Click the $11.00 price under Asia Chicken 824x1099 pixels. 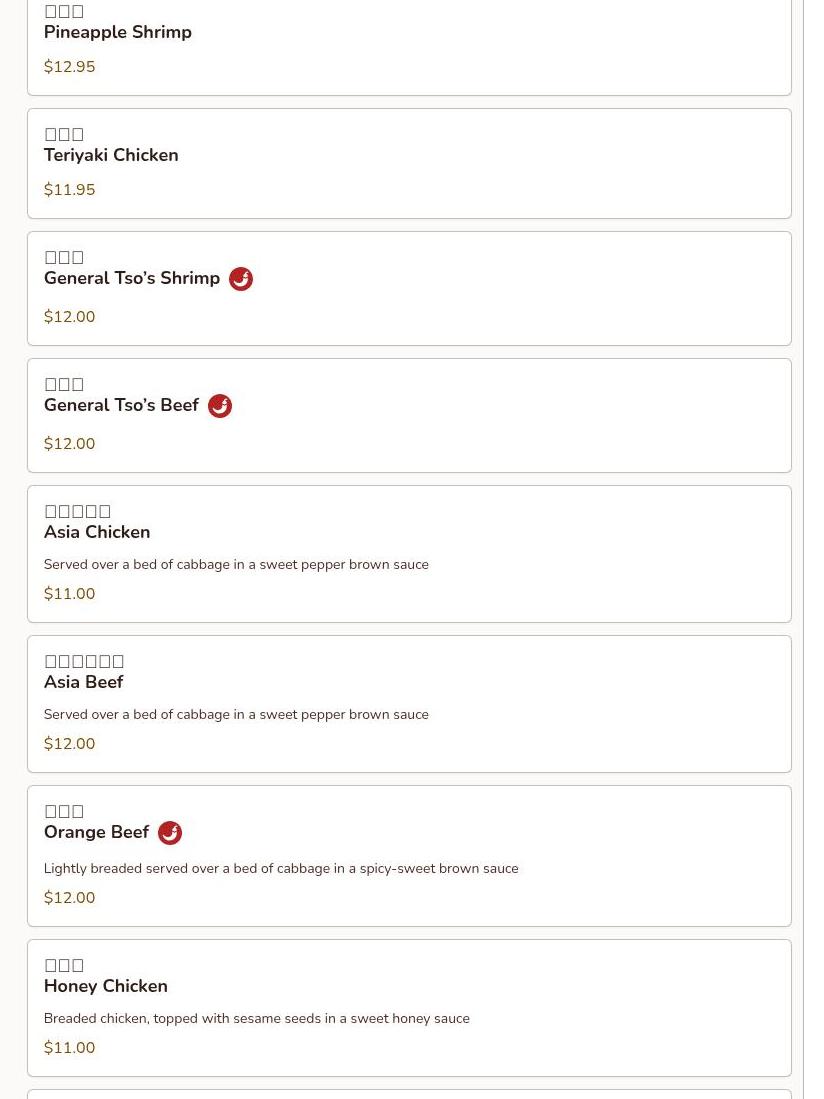pos(69,593)
